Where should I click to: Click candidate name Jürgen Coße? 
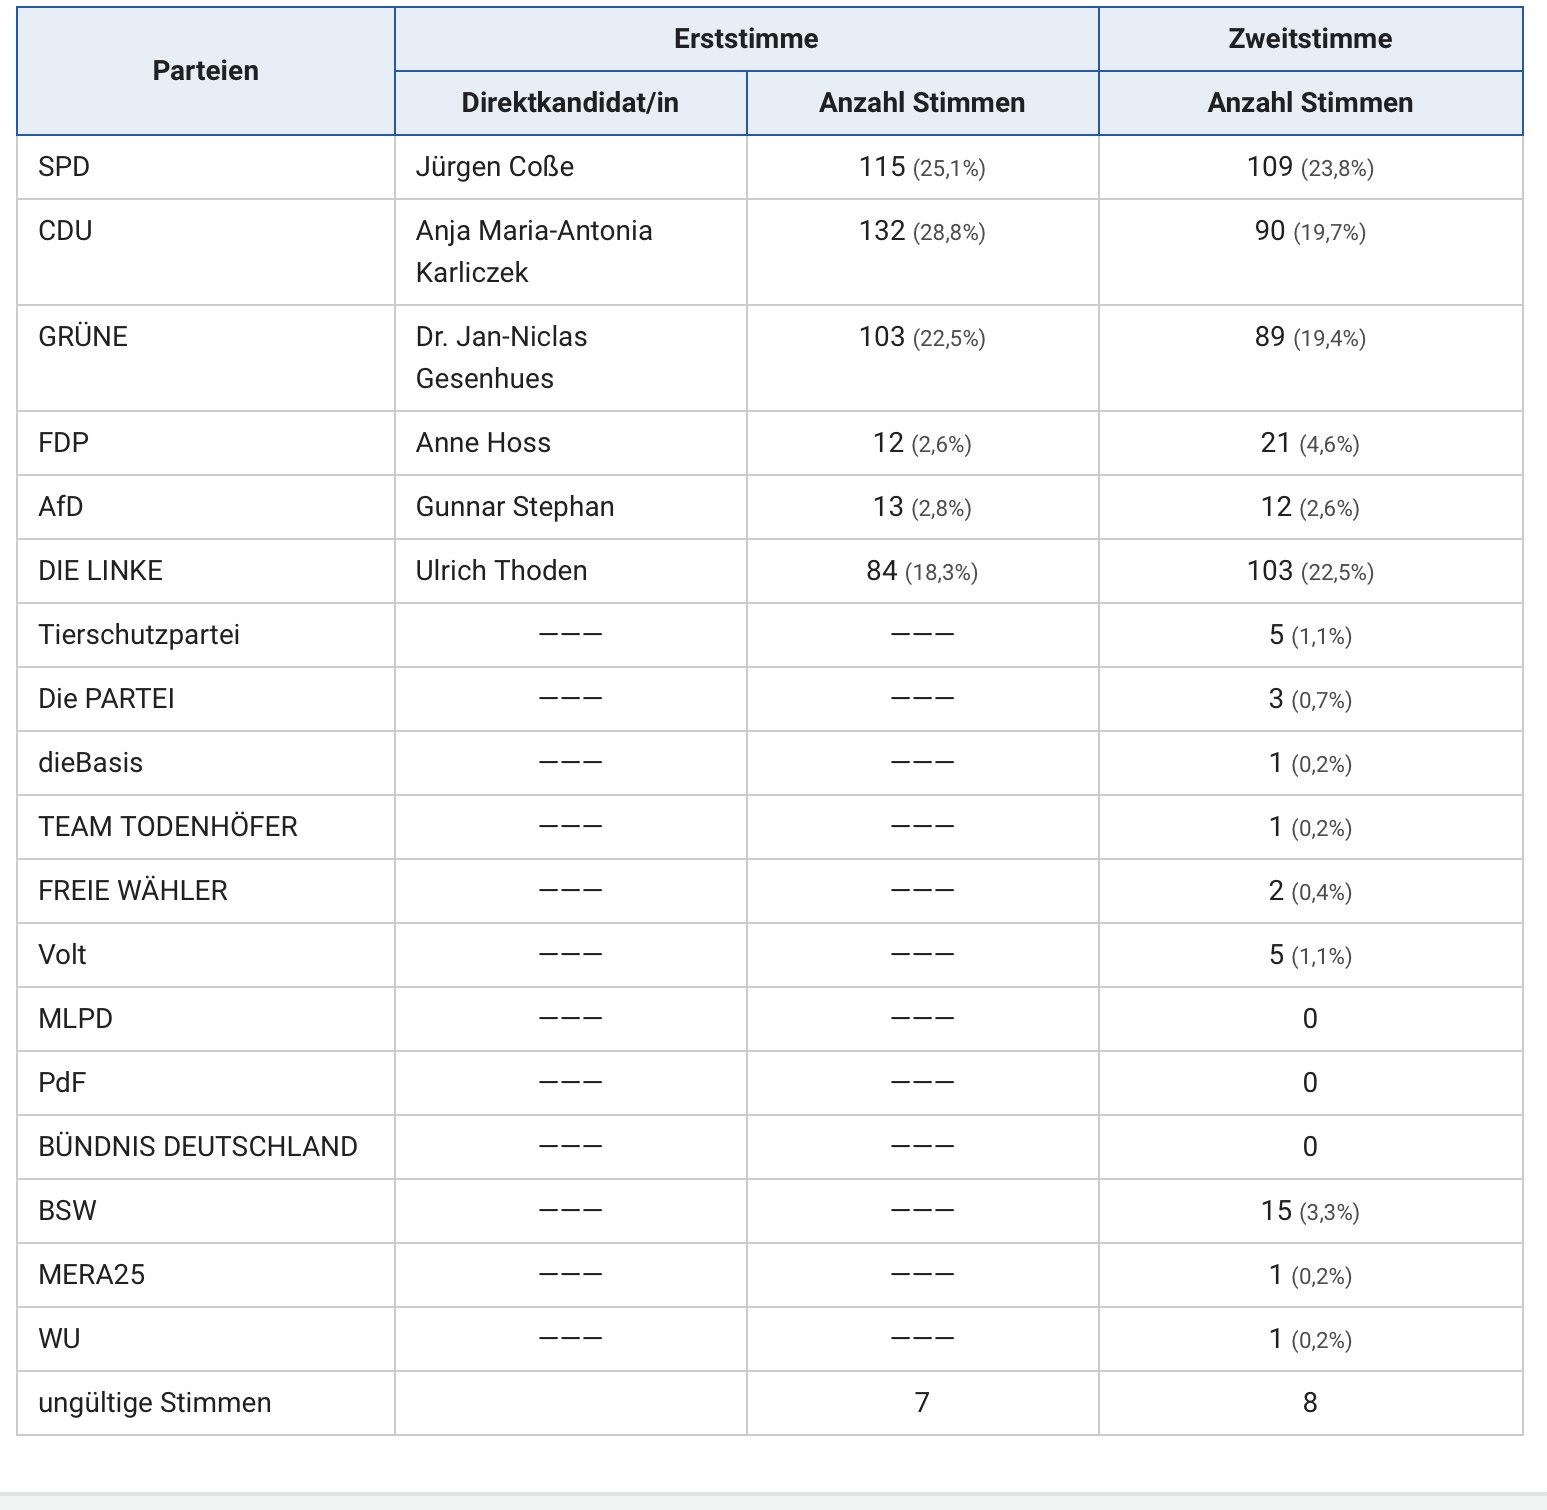coord(495,167)
